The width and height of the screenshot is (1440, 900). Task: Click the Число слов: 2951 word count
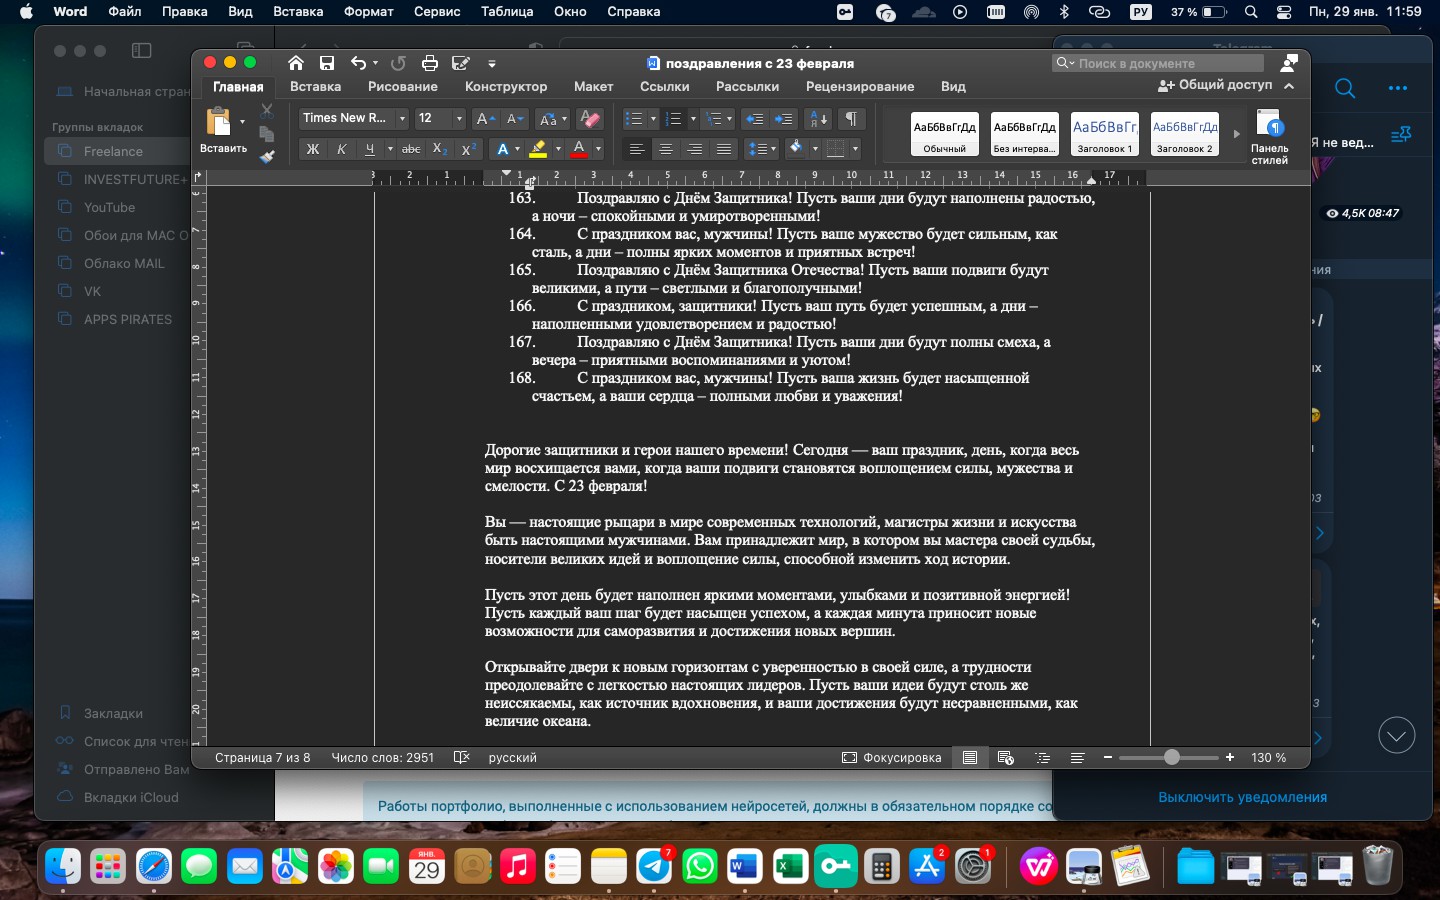[x=383, y=757]
